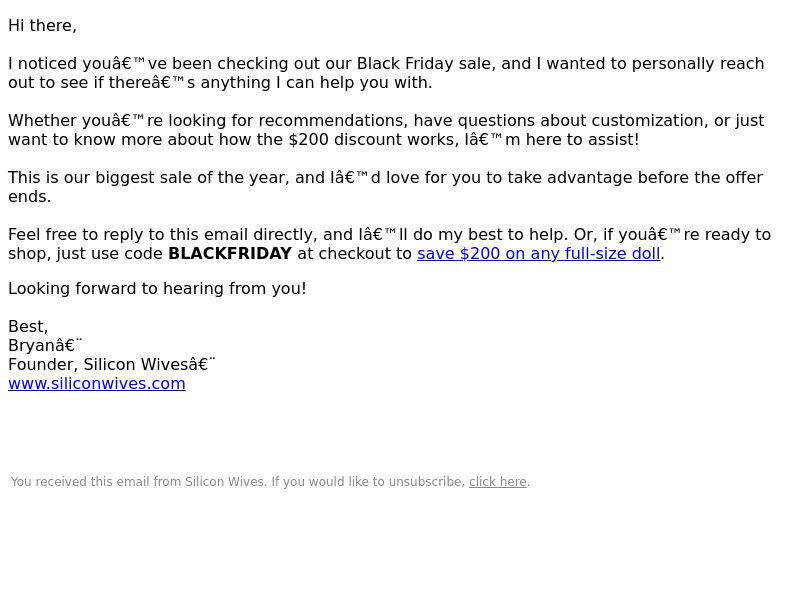Screen dimensions: 800x600
Task: Click 'Looking forward to hearing from you!' line
Action: point(157,289)
